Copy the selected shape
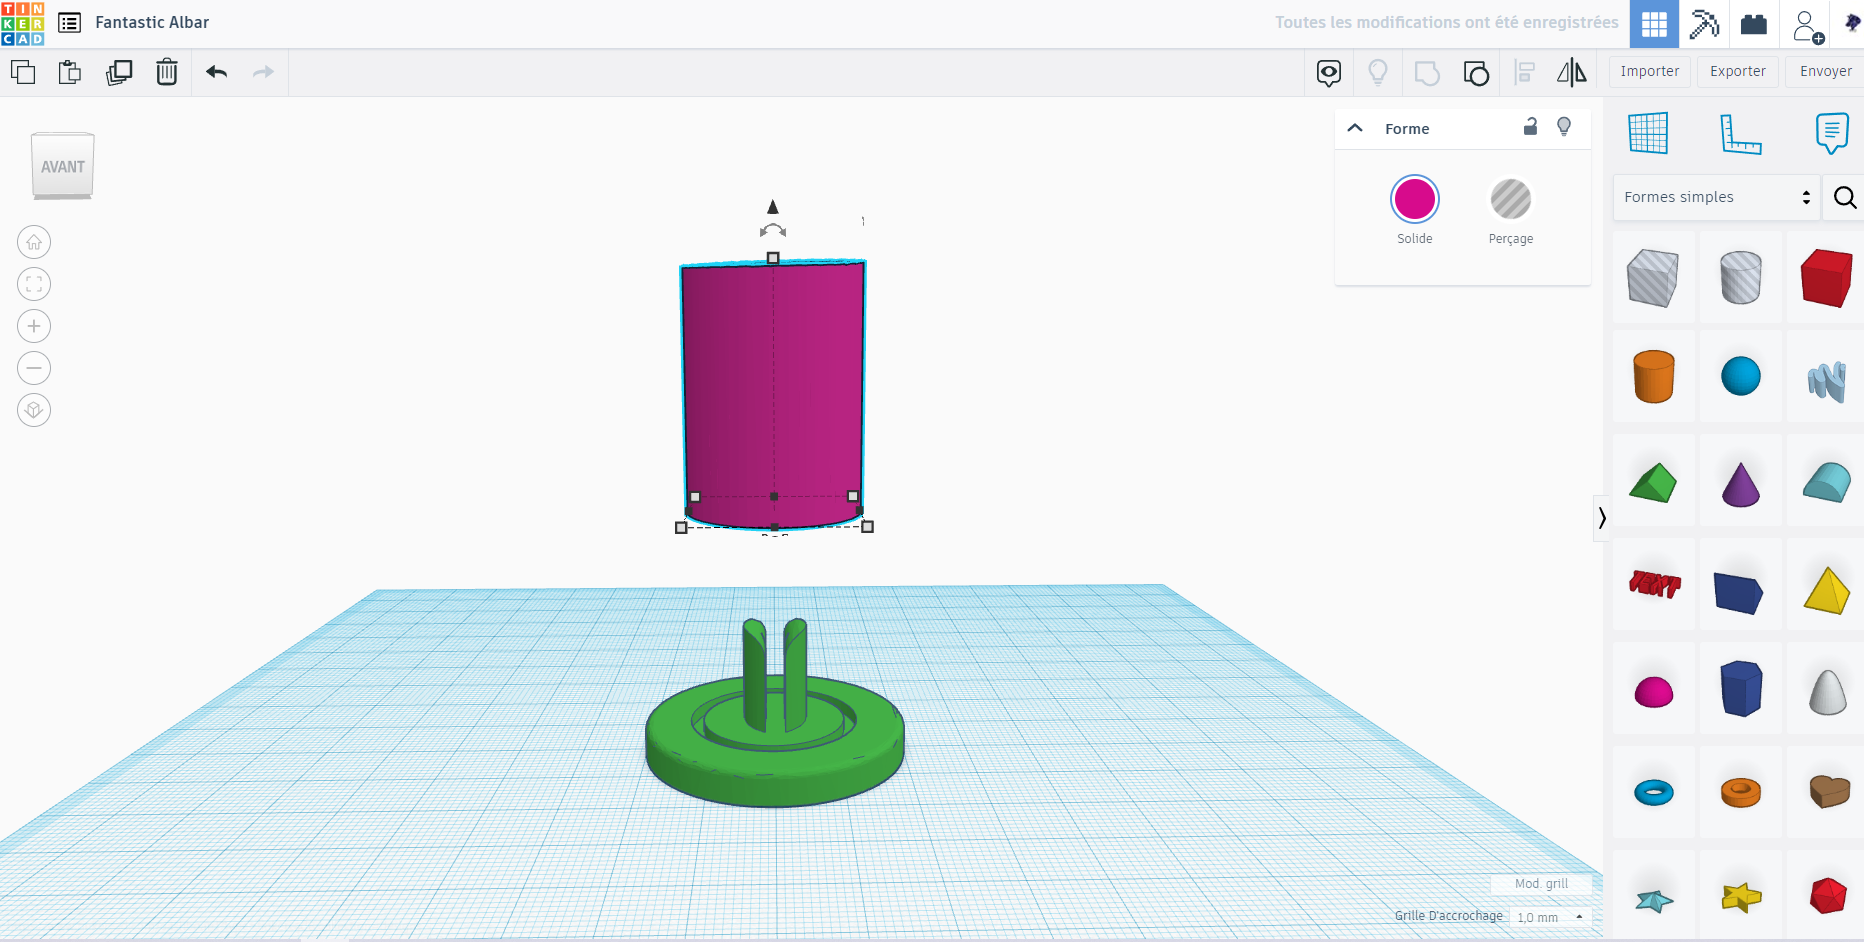The image size is (1864, 942). [x=23, y=72]
